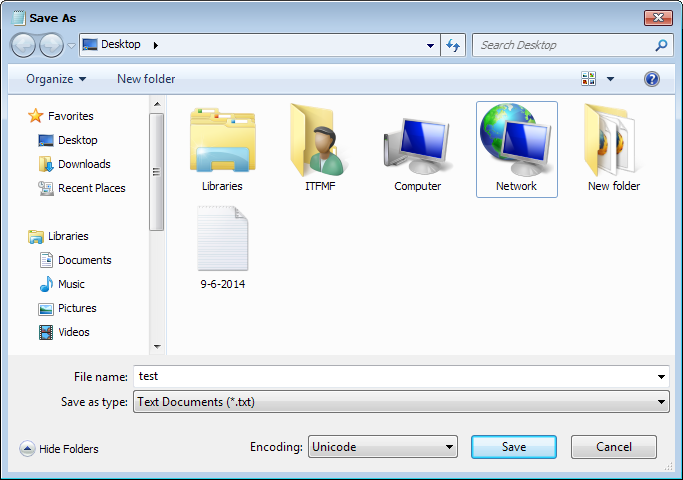683x480 pixels.
Task: Click New folder in the toolbar
Action: coord(146,79)
